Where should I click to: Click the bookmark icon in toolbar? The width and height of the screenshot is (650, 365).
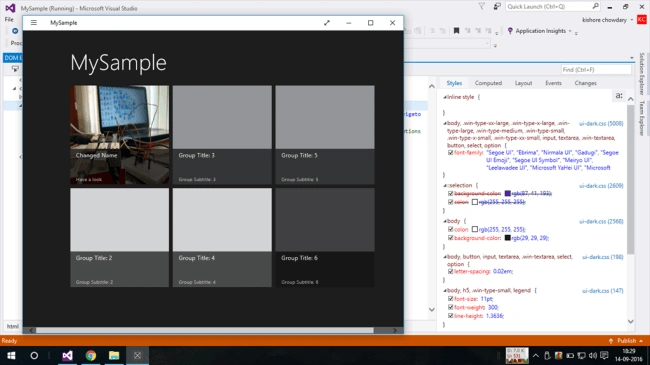[x=456, y=31]
